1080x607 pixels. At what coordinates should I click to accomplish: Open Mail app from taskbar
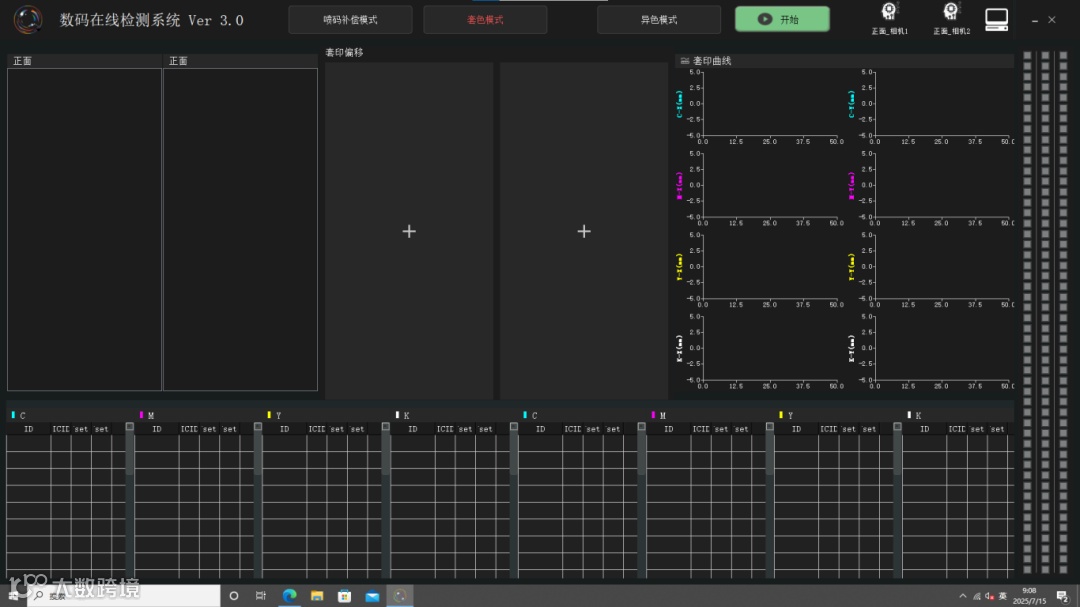point(372,595)
